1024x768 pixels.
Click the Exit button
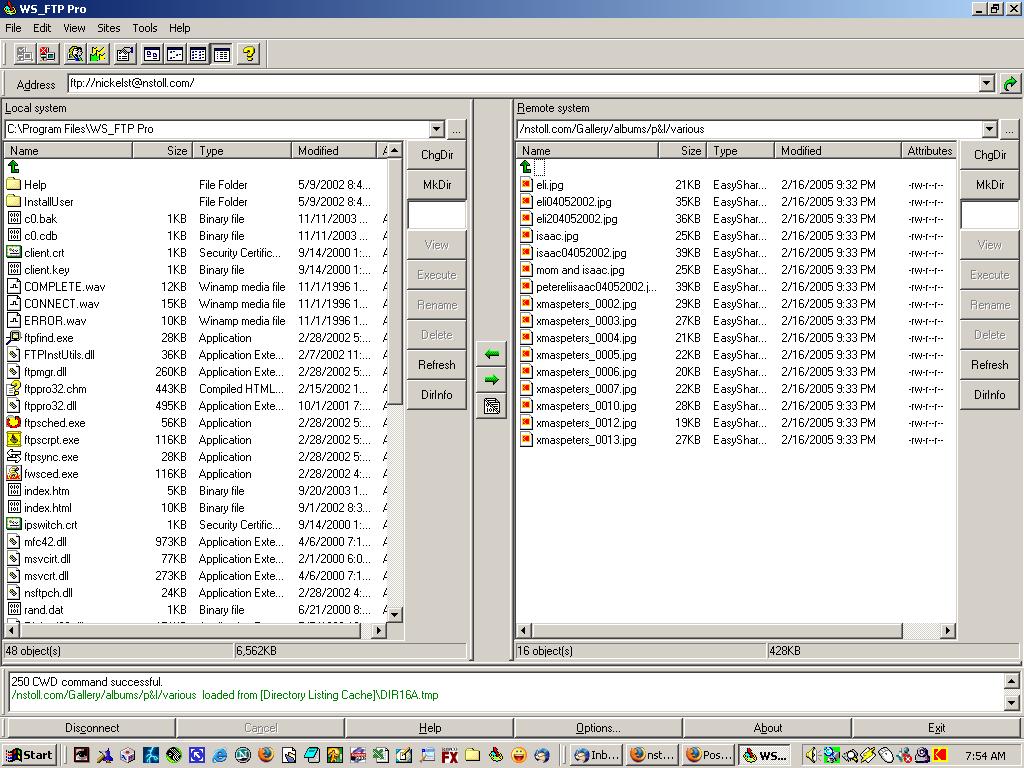pyautogui.click(x=936, y=728)
